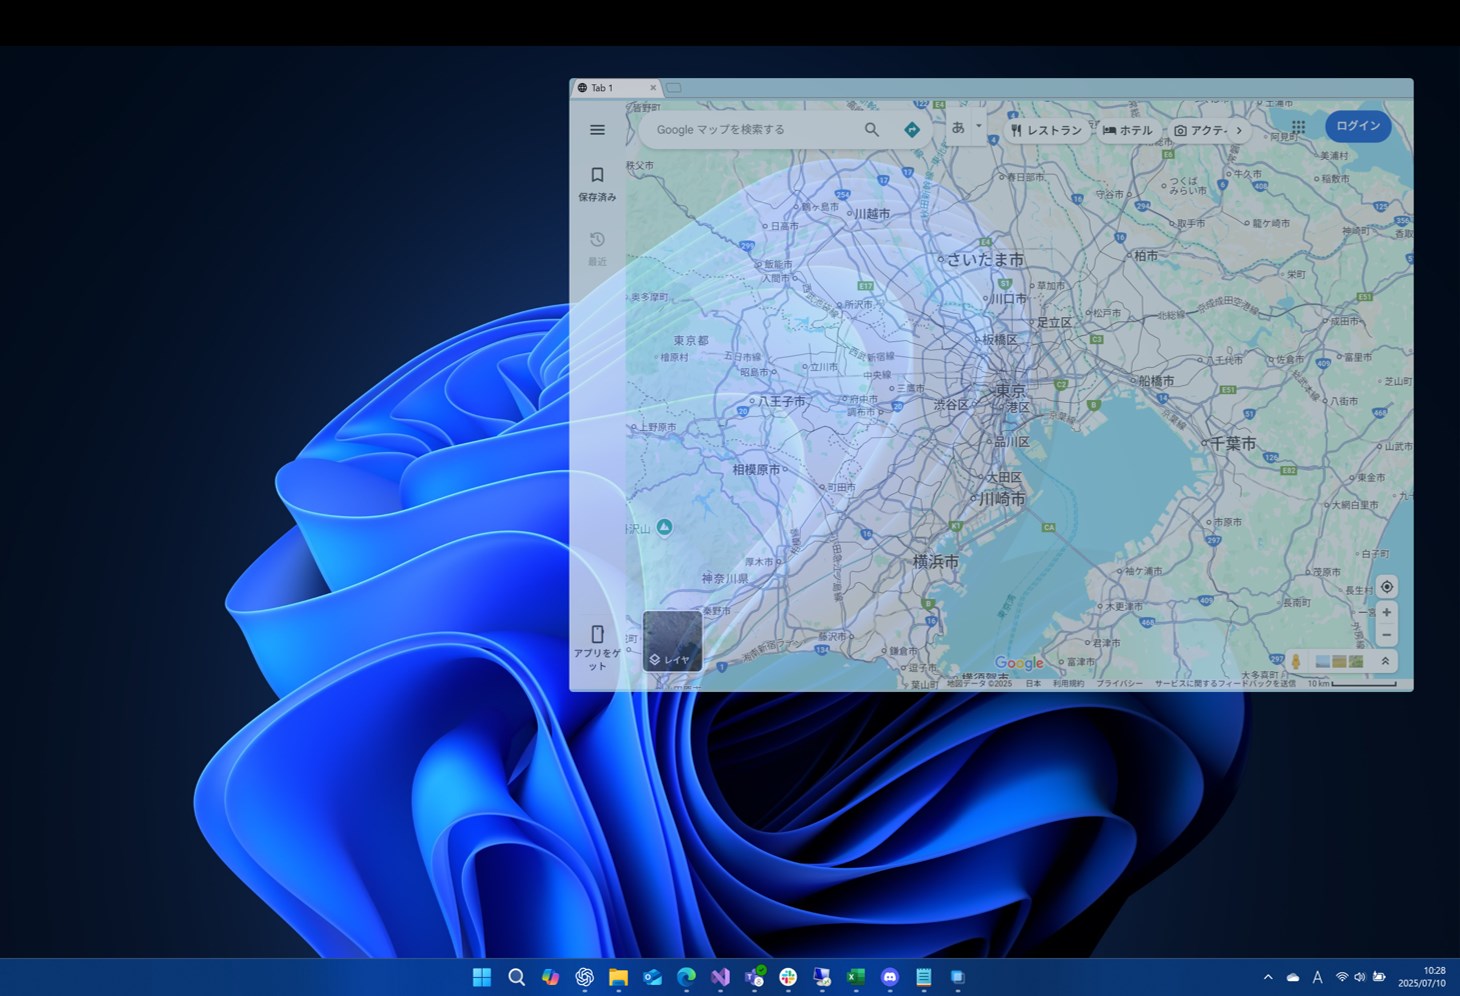Click the 横浜市 label on the map

tap(936, 562)
